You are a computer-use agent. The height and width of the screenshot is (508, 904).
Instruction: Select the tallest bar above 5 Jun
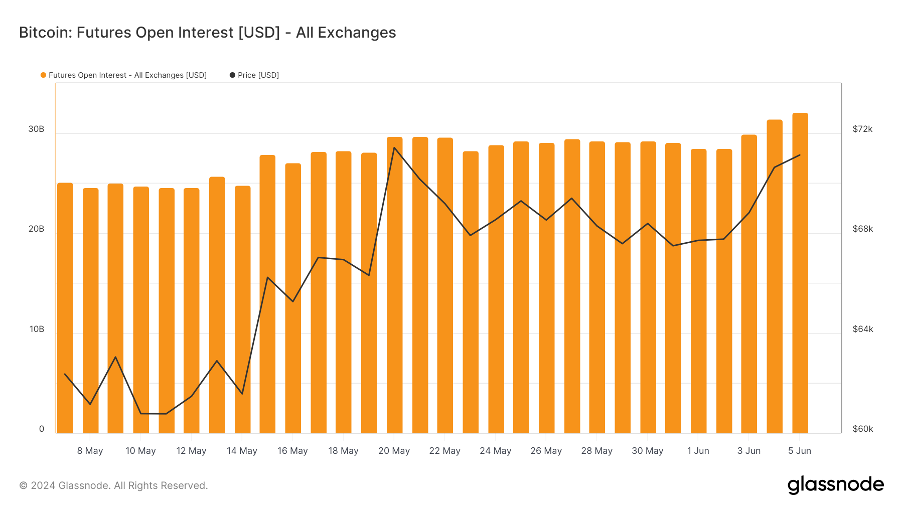(x=800, y=272)
